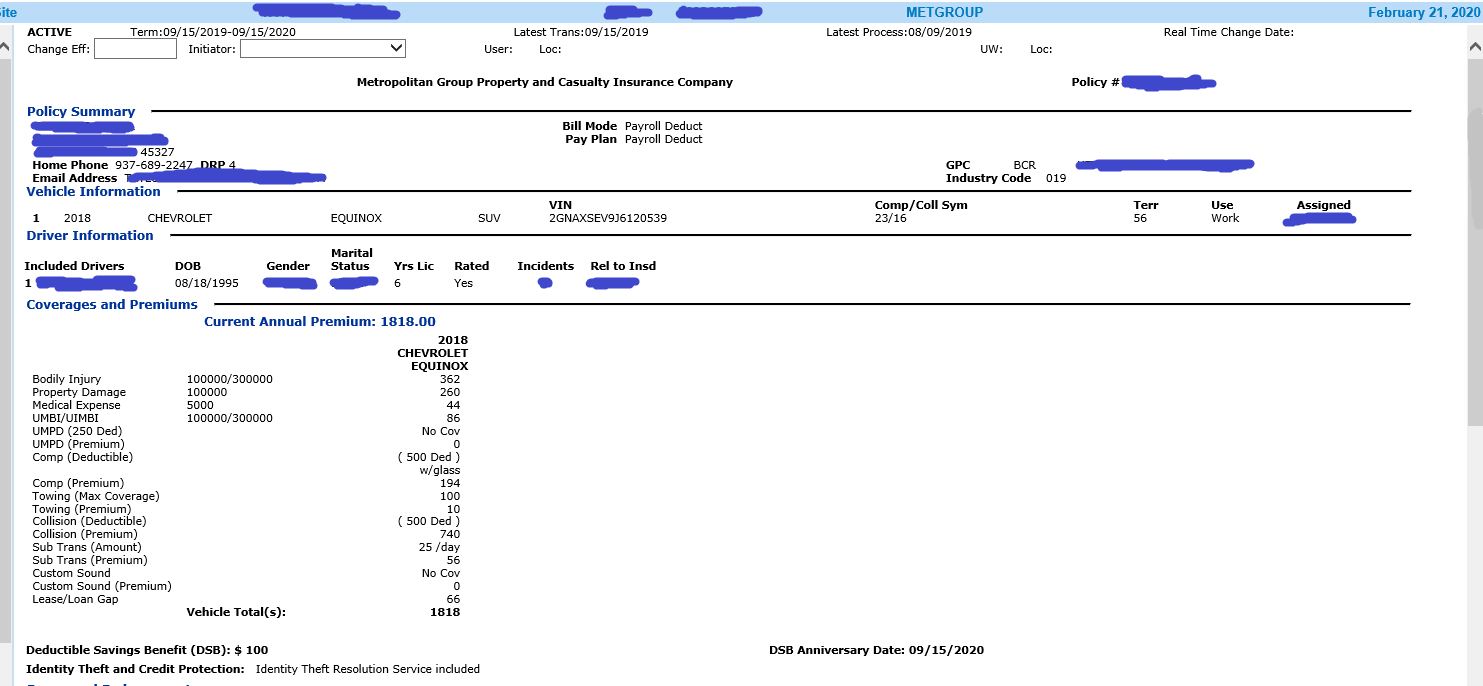This screenshot has width=1483, height=686.
Task: Click the Coverages and Premiums heading
Action: point(112,304)
